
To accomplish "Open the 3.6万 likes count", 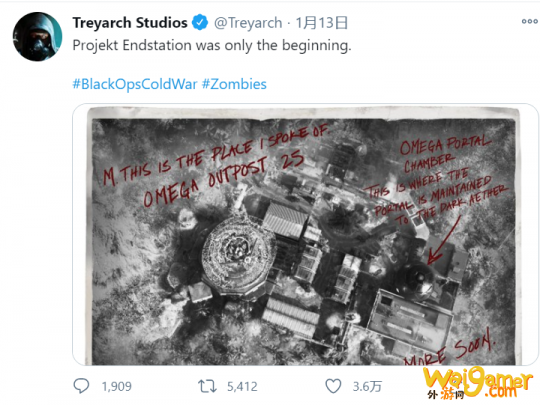I will pyautogui.click(x=367, y=386).
